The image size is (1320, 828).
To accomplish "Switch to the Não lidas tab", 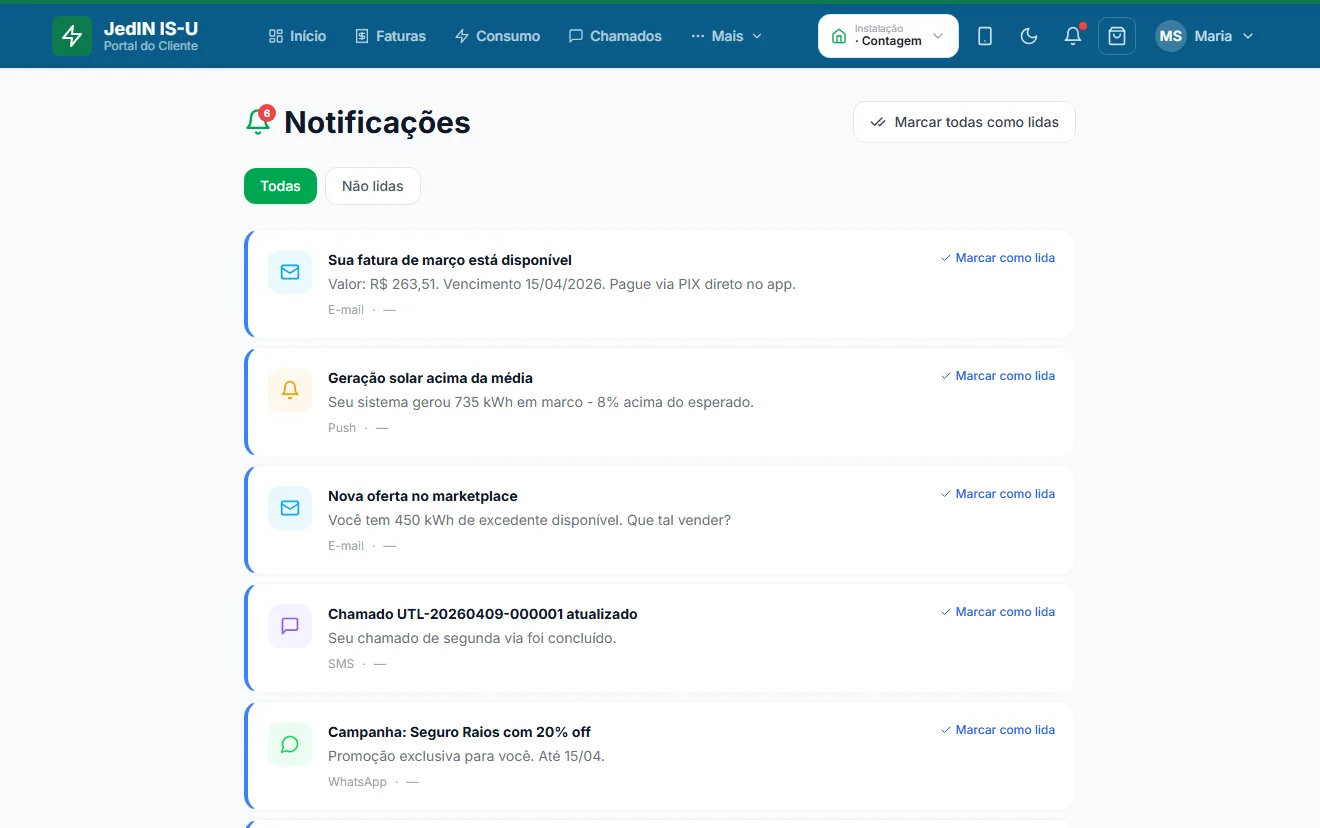I will point(373,186).
